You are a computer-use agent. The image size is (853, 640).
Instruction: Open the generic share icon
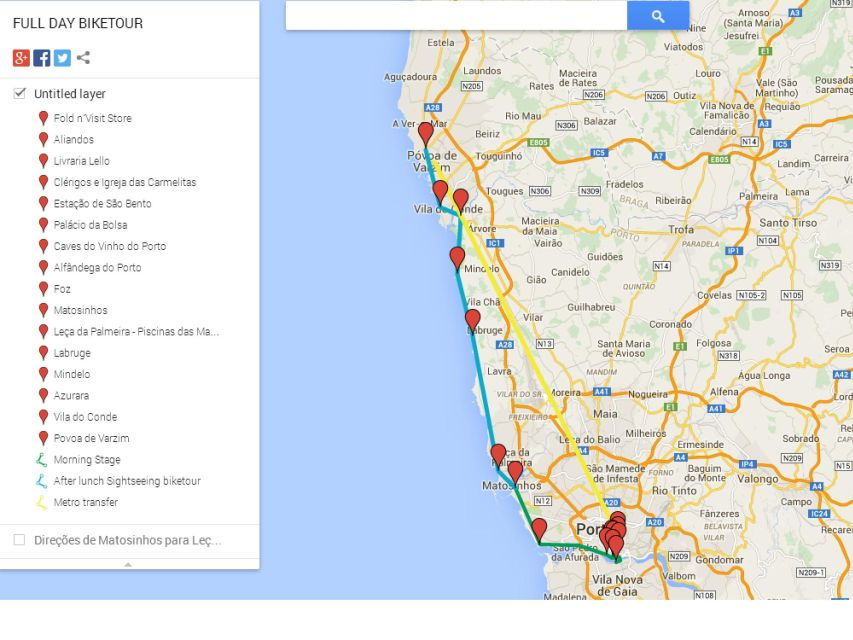pos(83,57)
